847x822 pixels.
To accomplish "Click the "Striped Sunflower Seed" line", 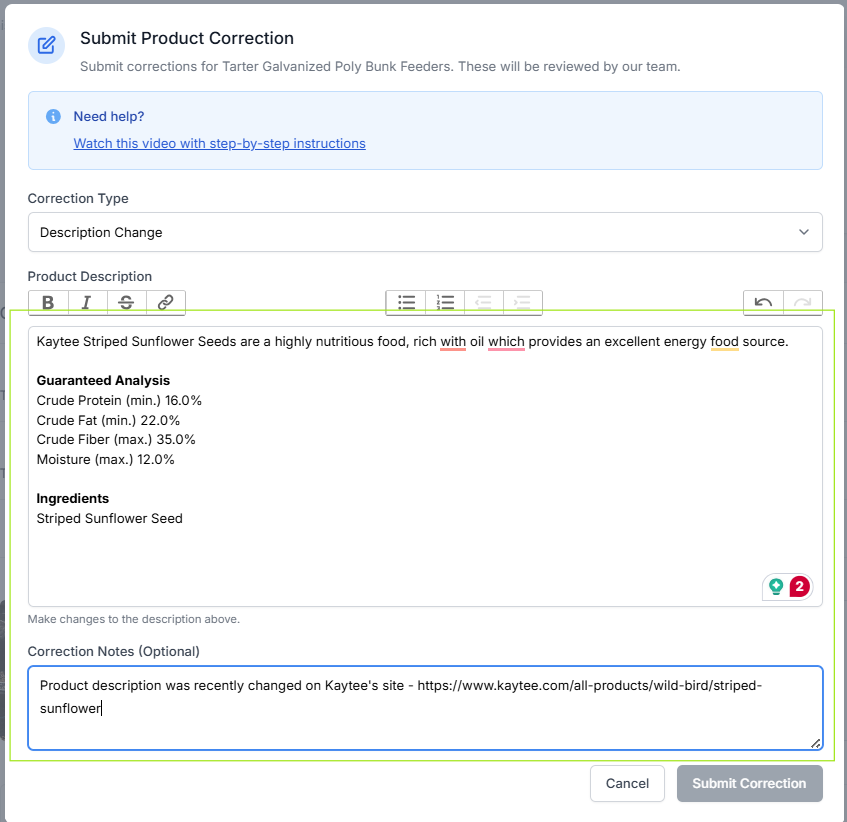I will 110,518.
